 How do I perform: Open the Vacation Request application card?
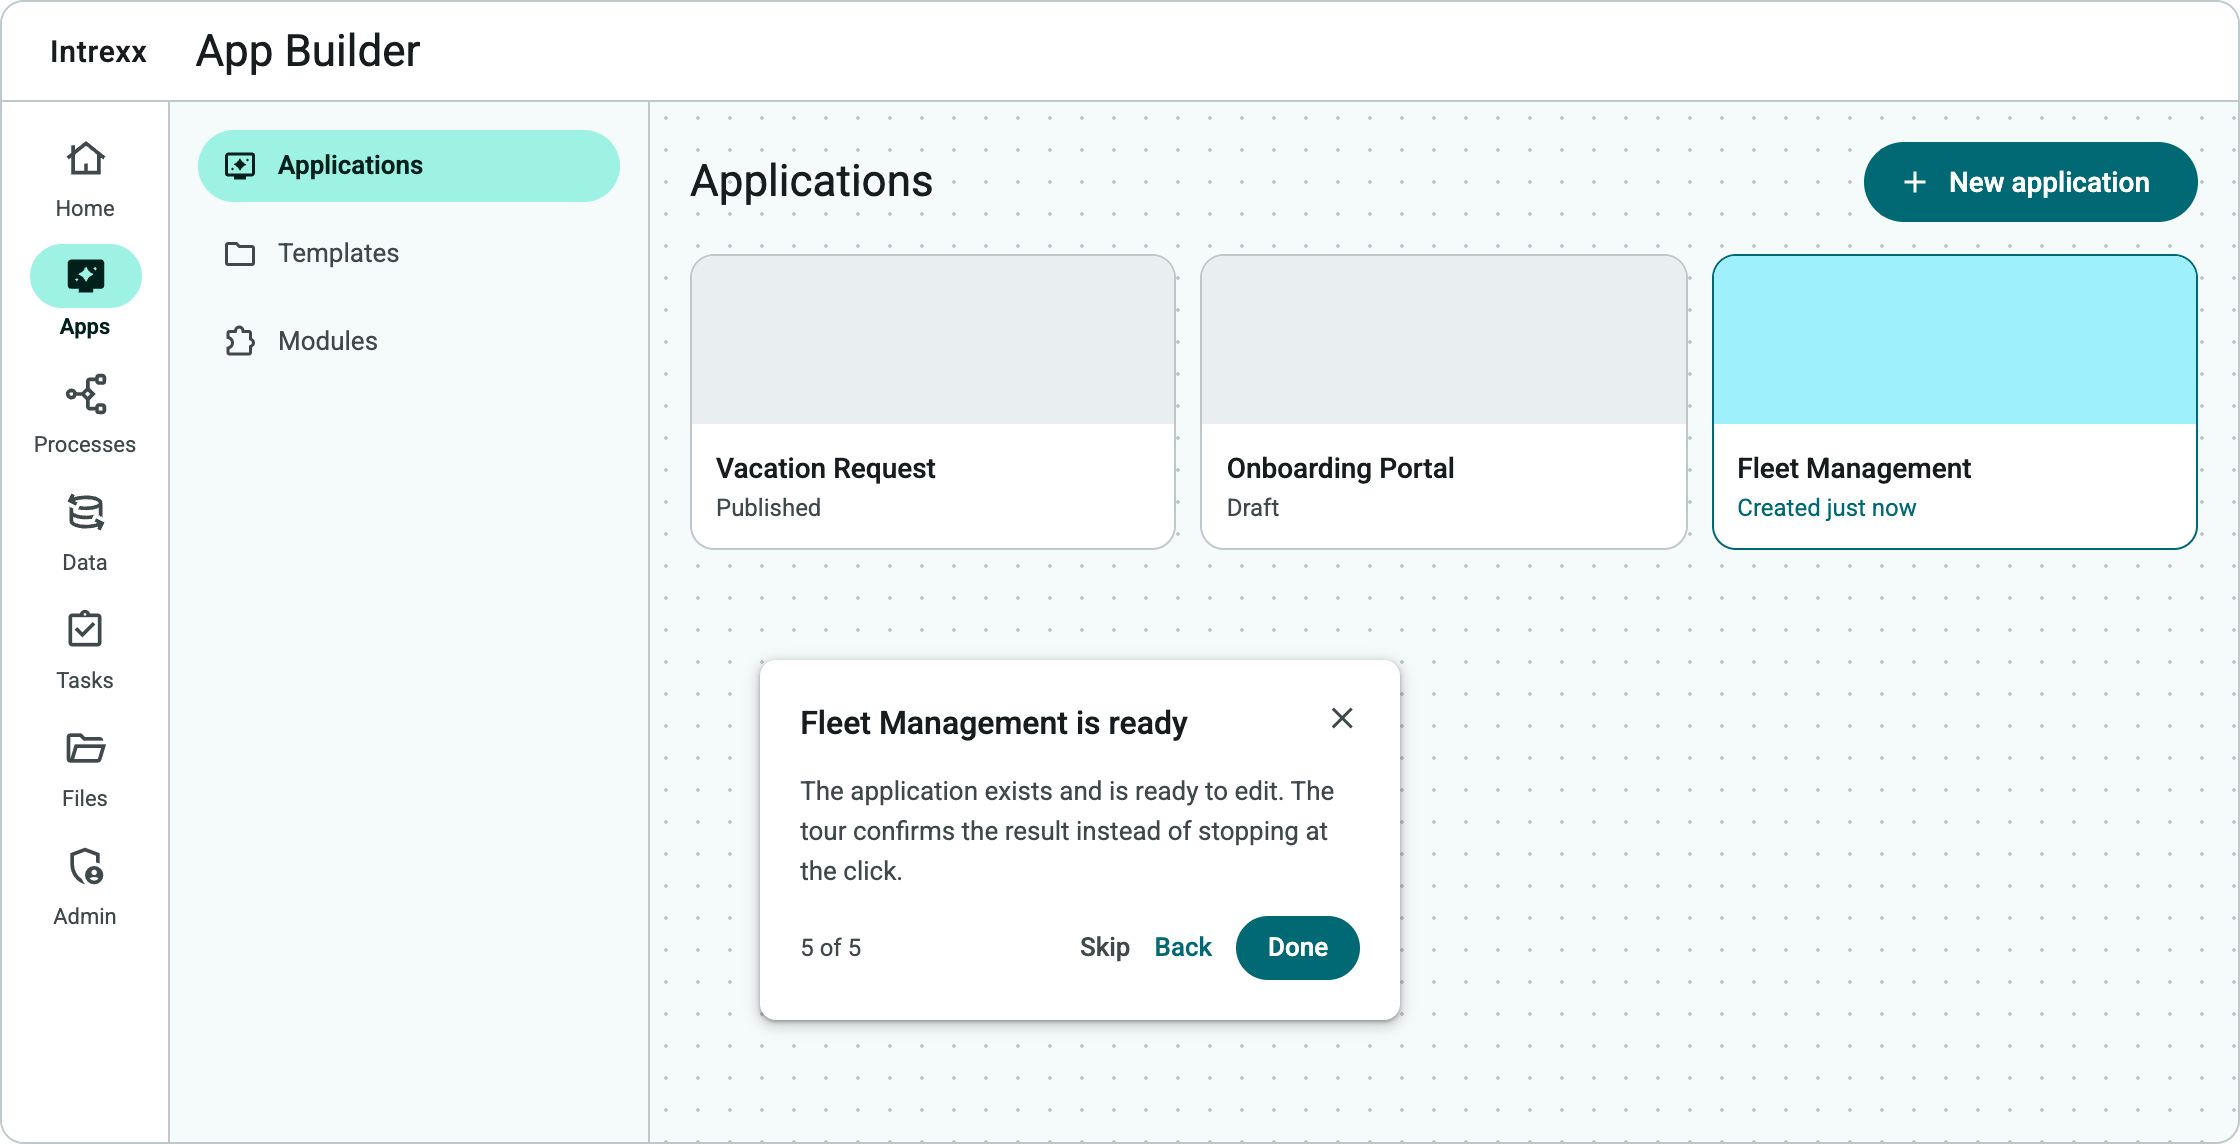[x=933, y=402]
